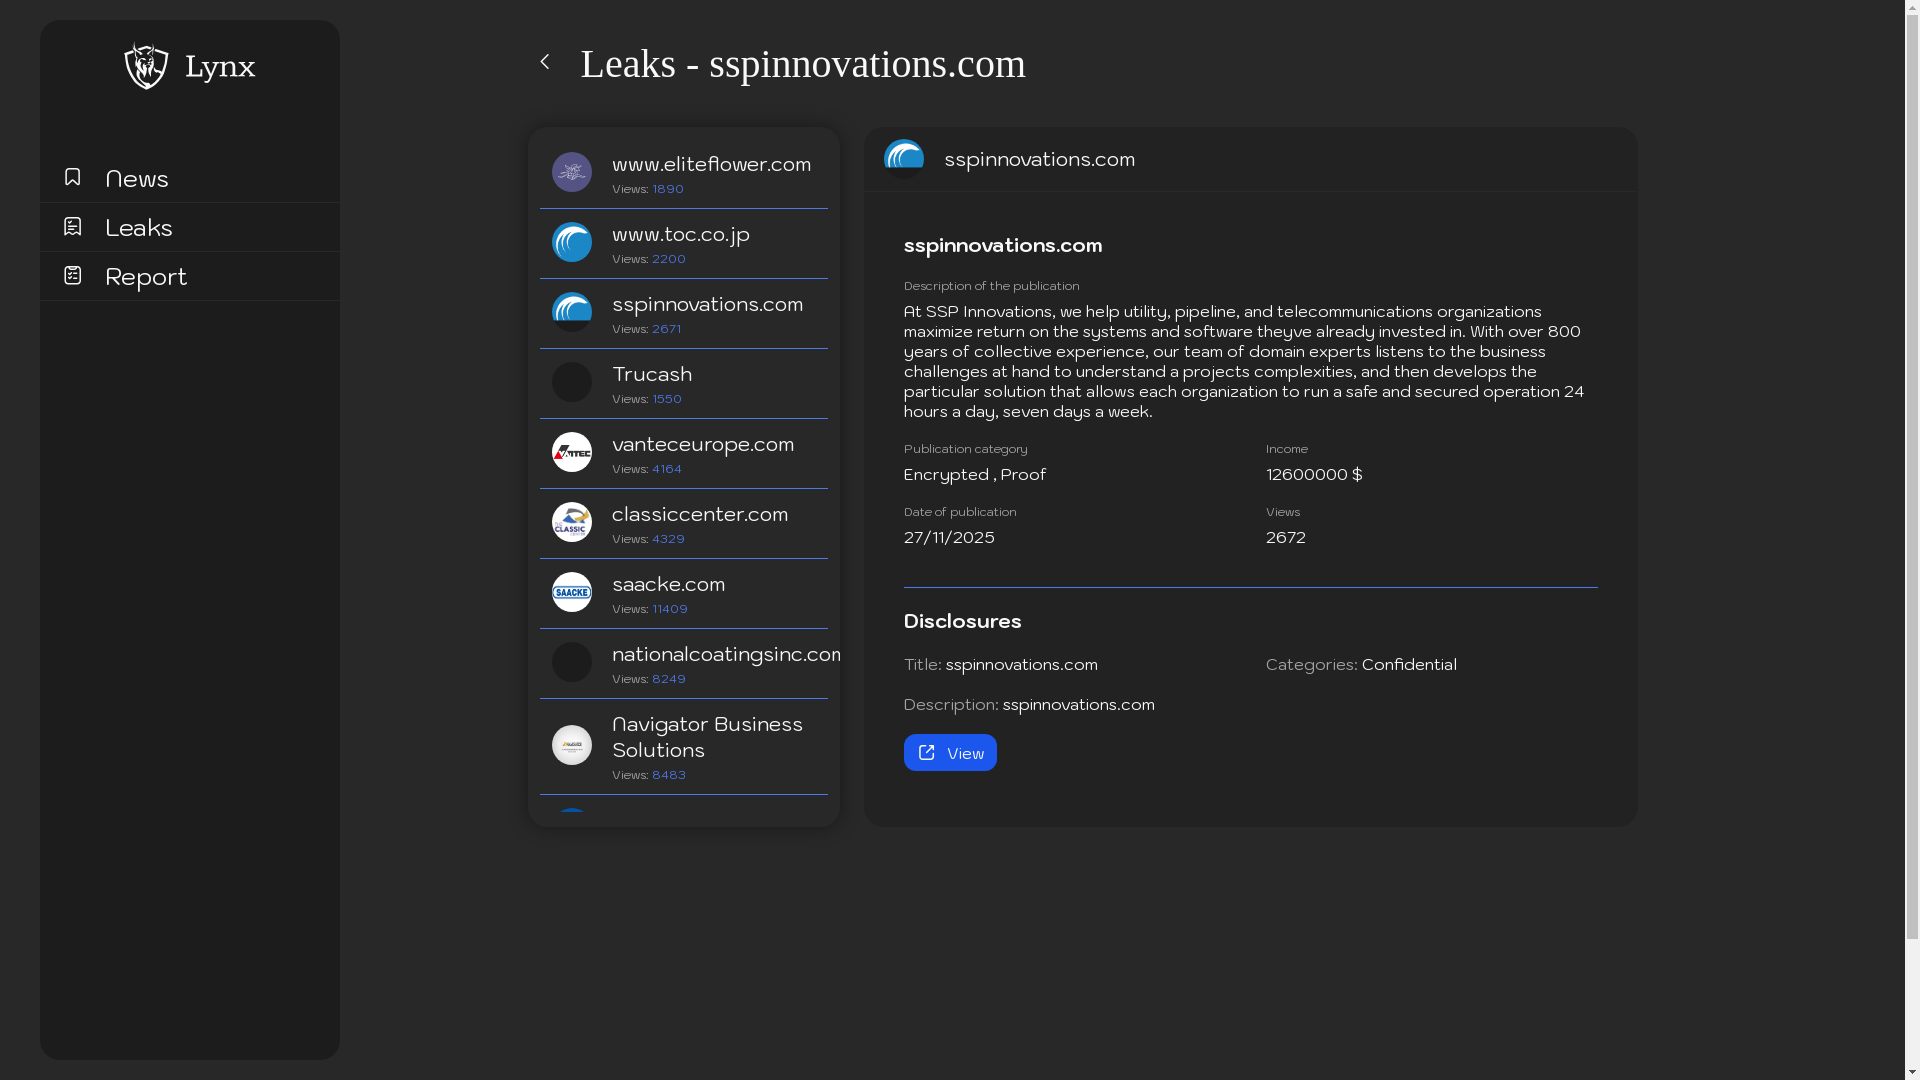Click the classiccenter.com logo thumbnail
The height and width of the screenshot is (1080, 1920).
571,522
